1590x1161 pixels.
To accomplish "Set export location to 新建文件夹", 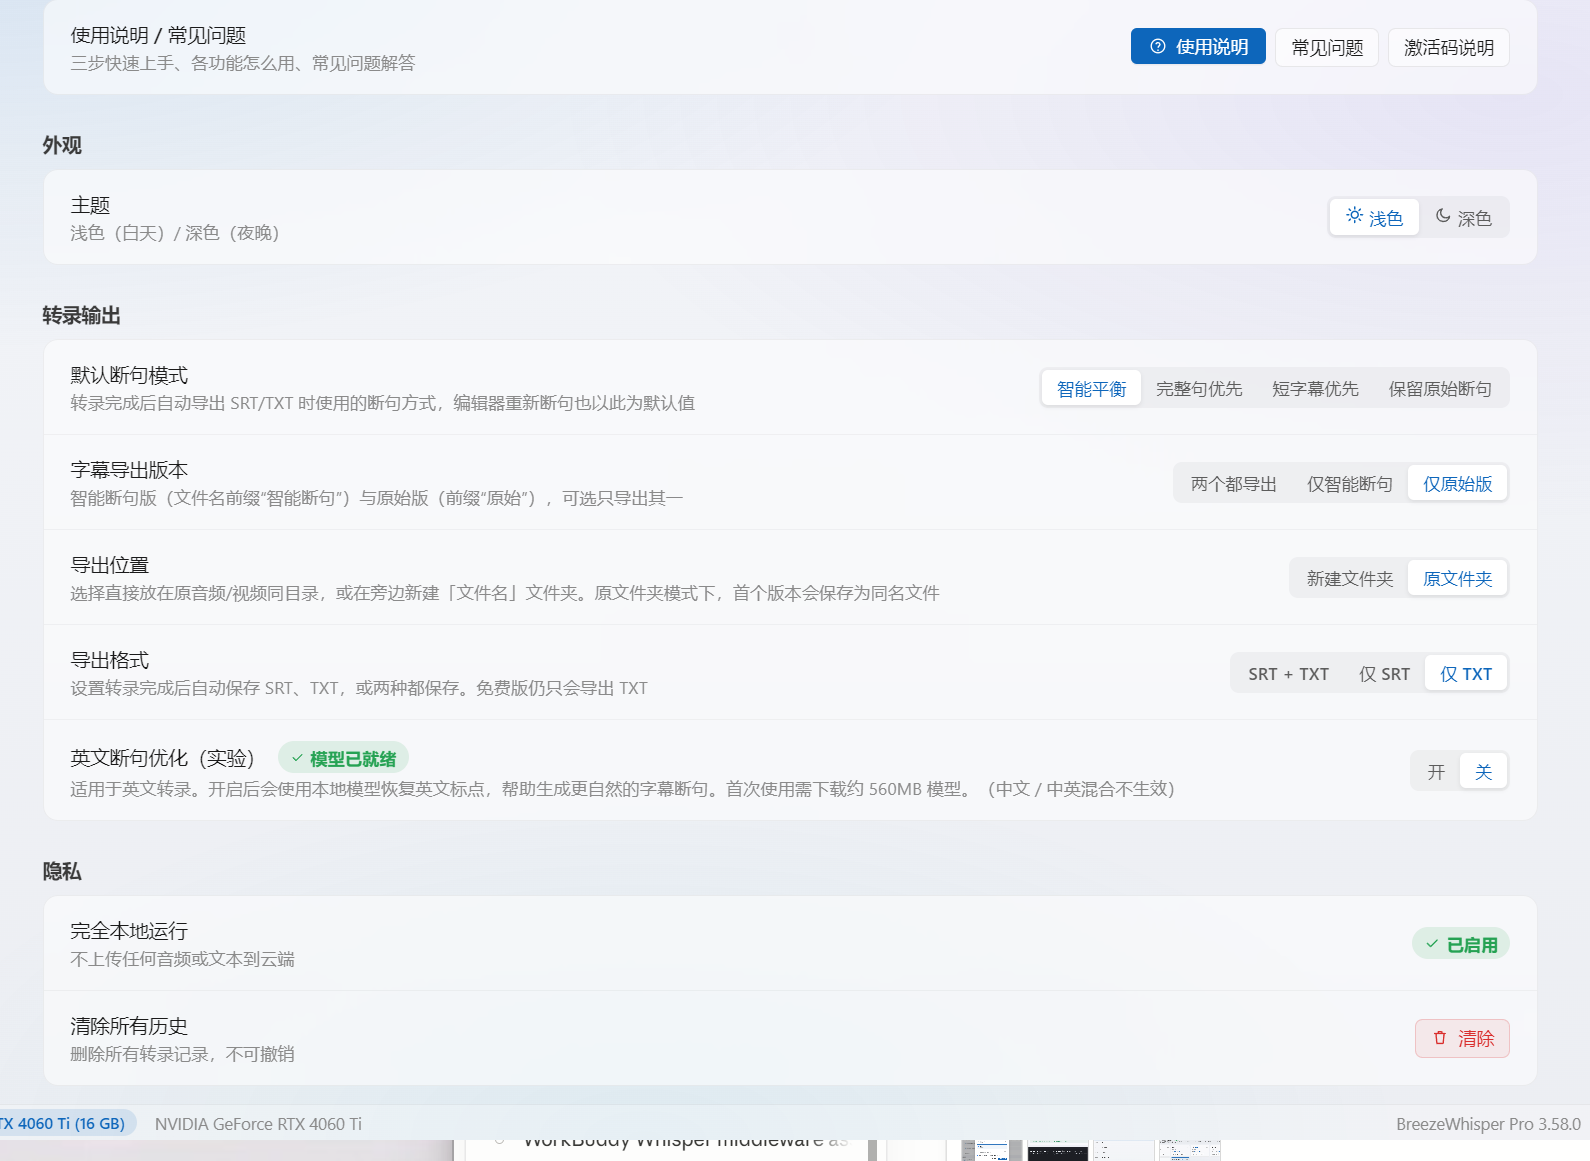I will (1350, 579).
